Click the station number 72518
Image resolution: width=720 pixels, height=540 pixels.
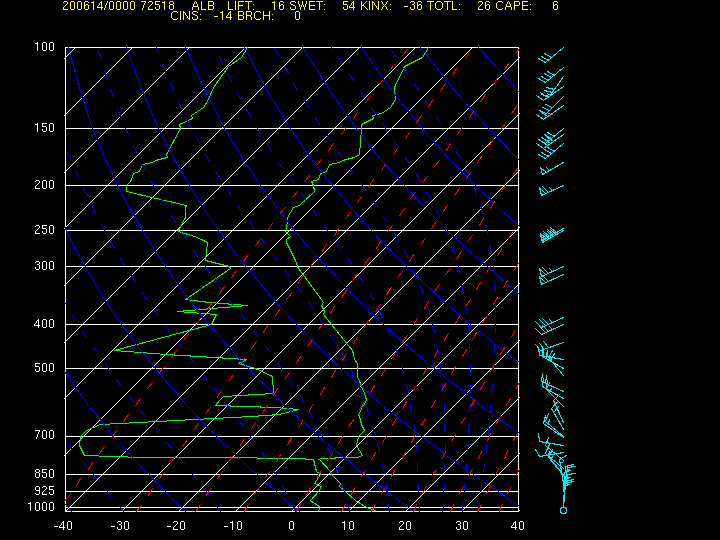pyautogui.click(x=158, y=6)
